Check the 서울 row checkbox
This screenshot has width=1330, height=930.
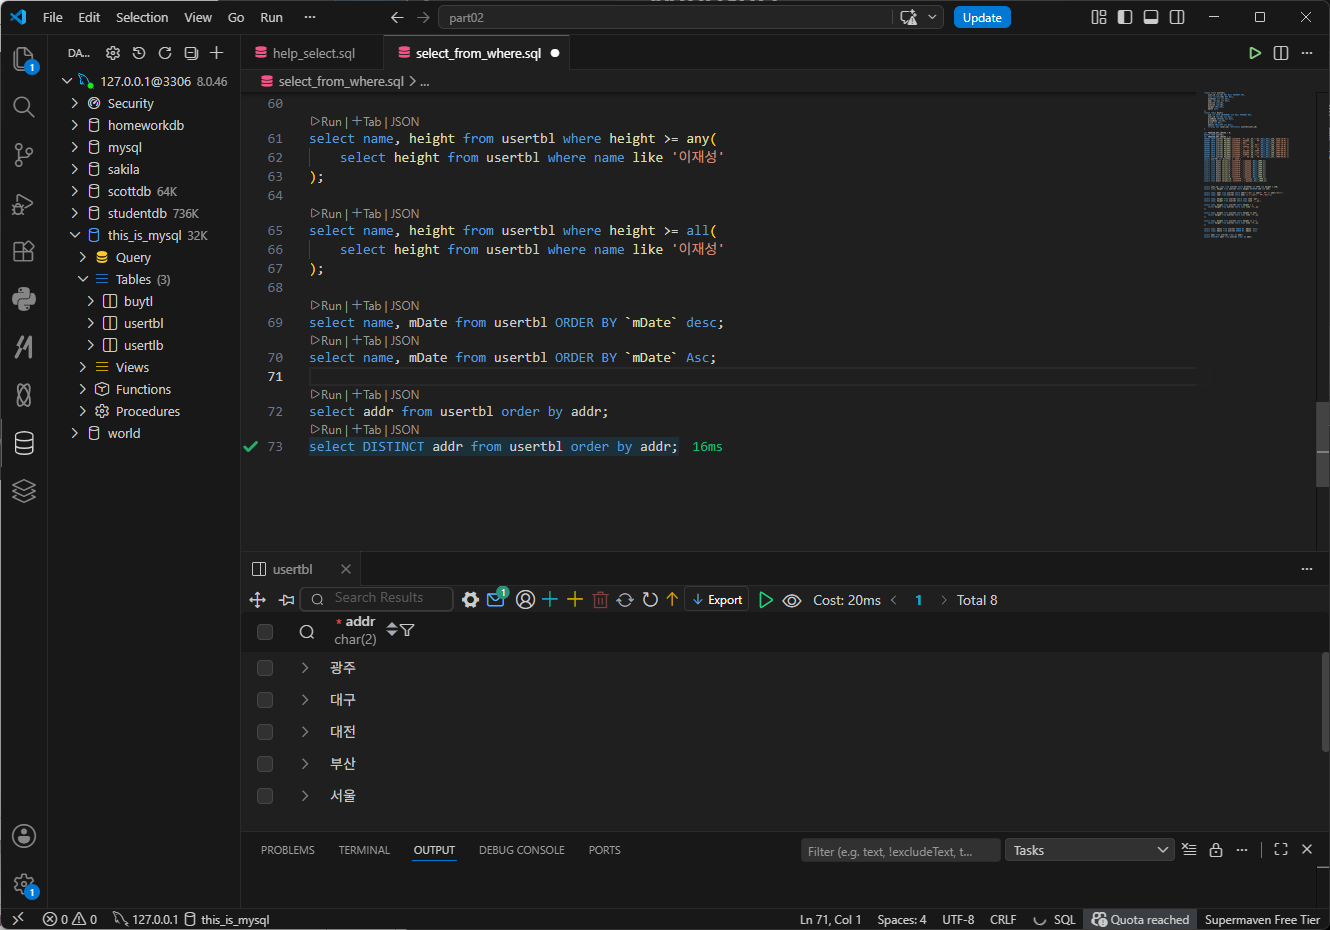(x=265, y=796)
